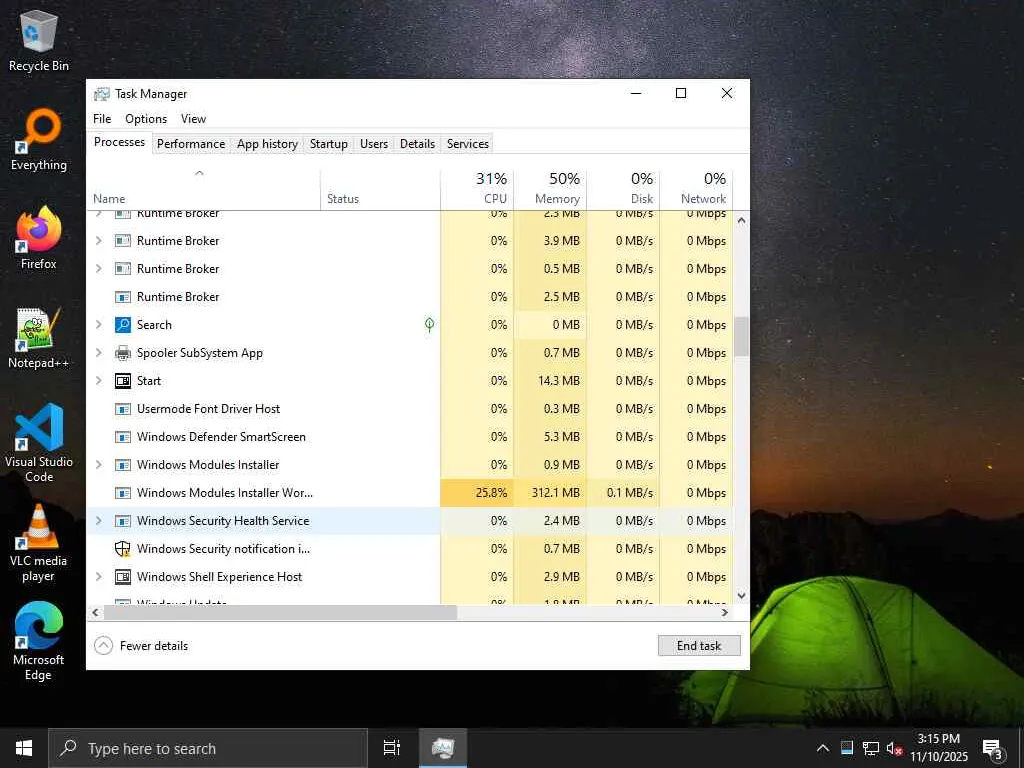Screen dimensions: 1024x768
Task: Switch to the Performance tab
Action: tap(191, 144)
